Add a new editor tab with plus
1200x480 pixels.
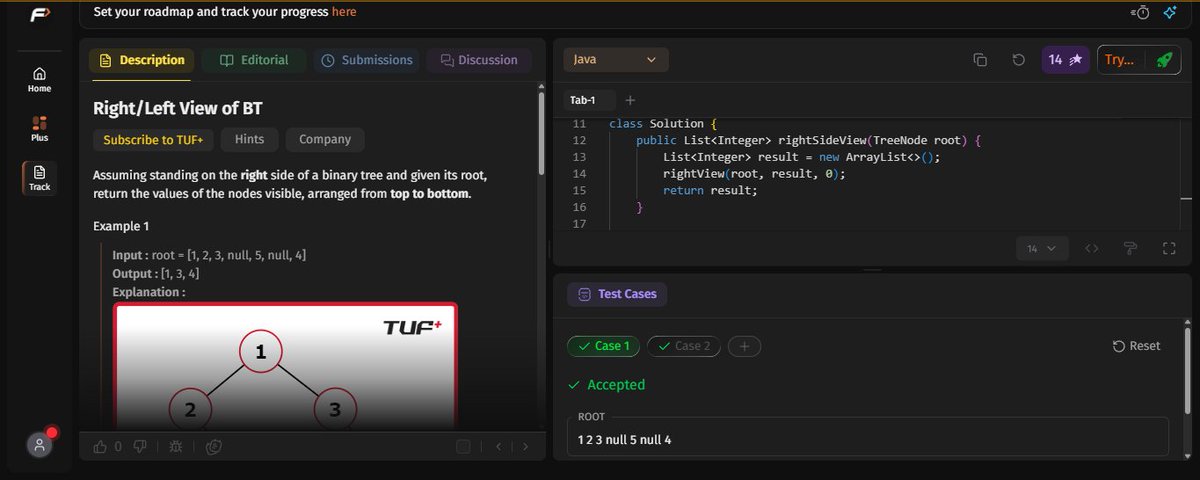pyautogui.click(x=630, y=100)
